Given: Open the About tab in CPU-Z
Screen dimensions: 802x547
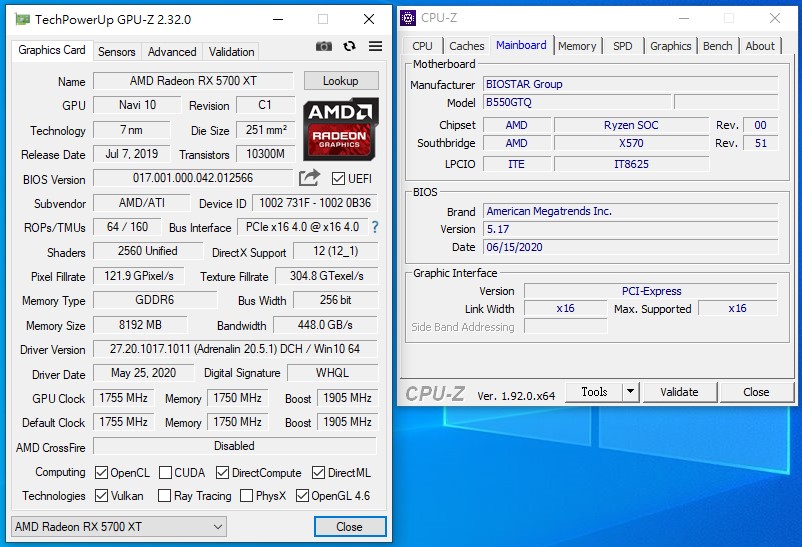Looking at the screenshot, I should (760, 46).
